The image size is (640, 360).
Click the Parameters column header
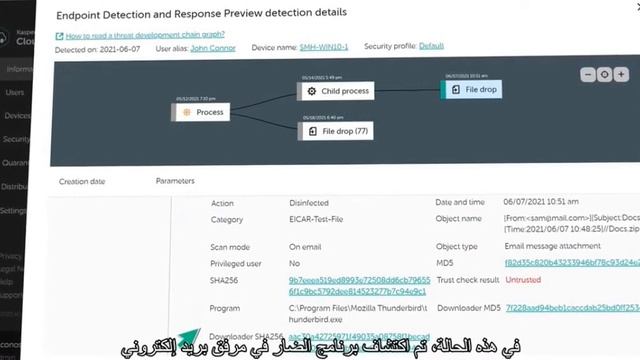(x=175, y=181)
